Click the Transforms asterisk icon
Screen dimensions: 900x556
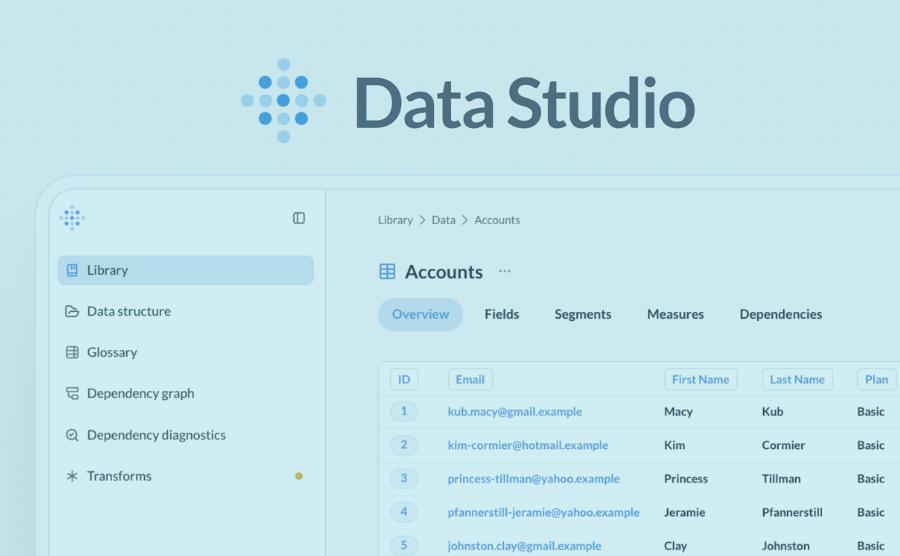(x=72, y=476)
